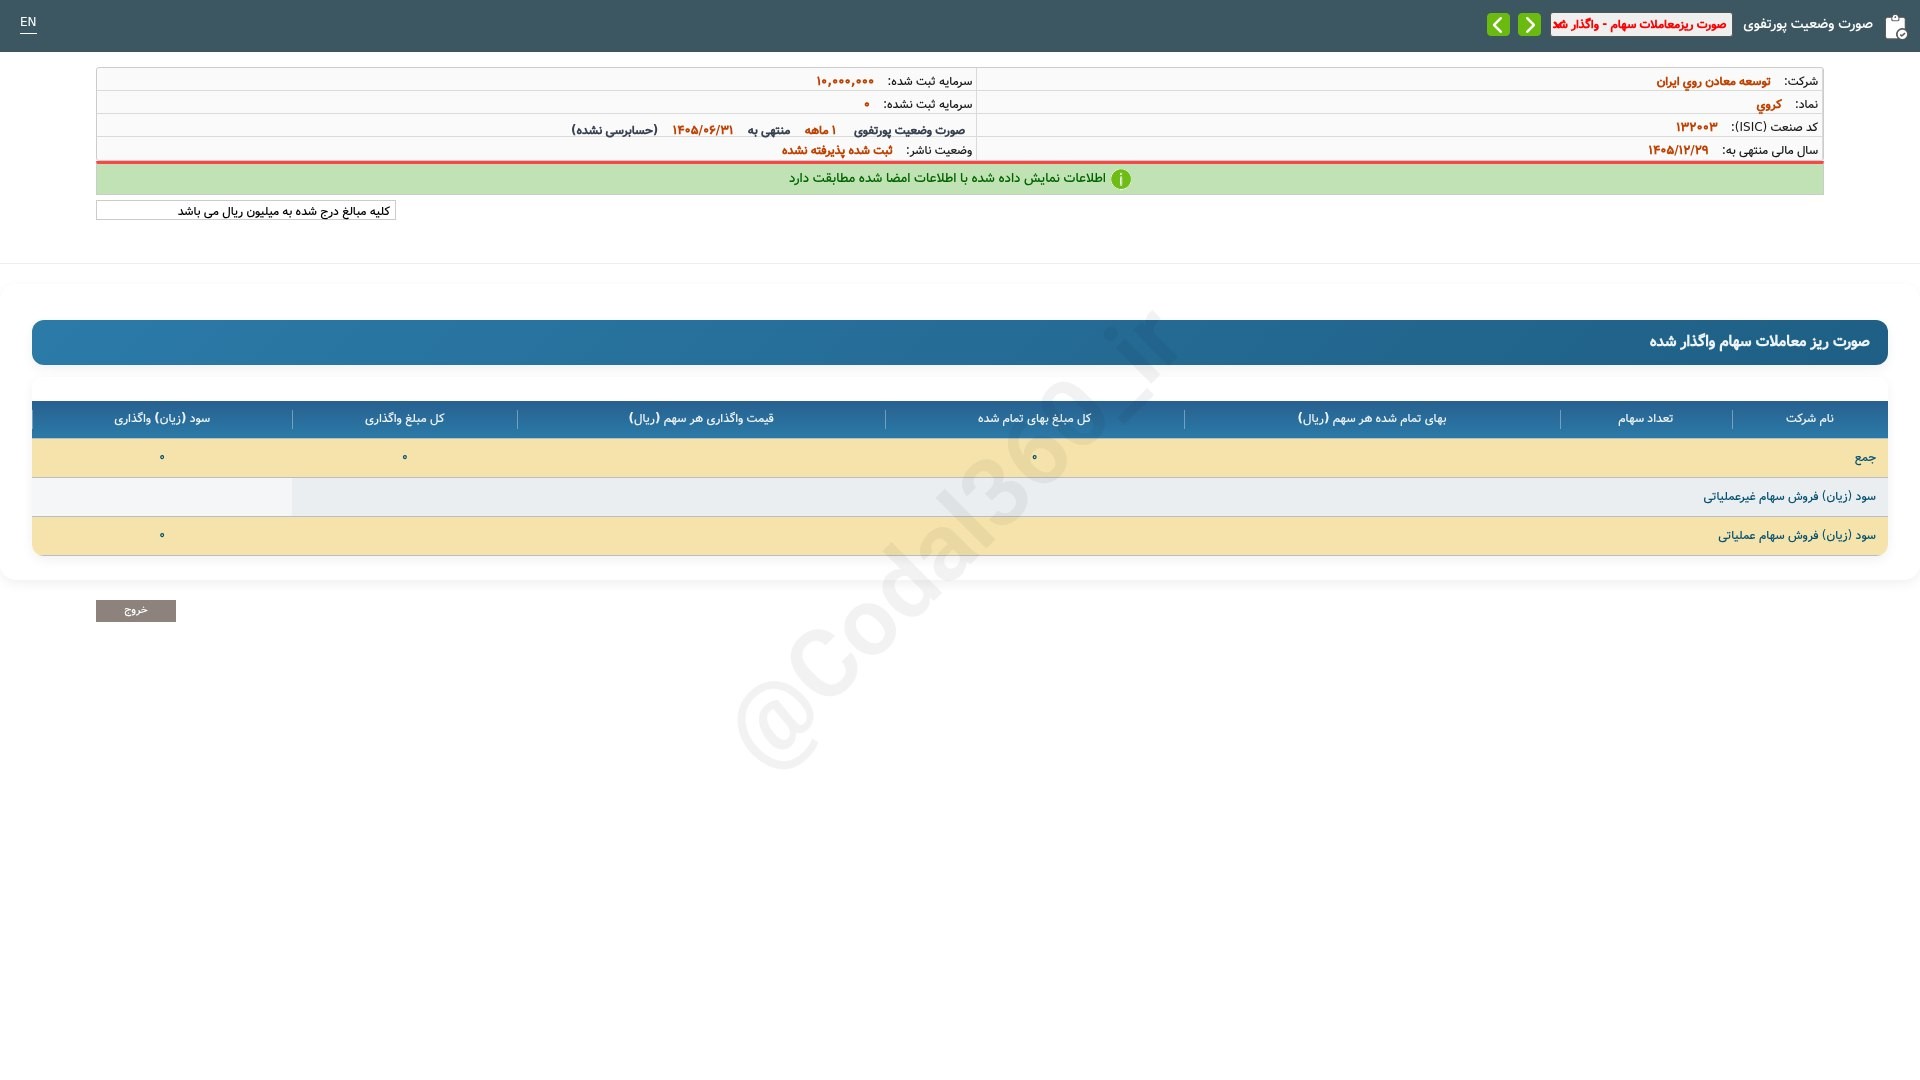Click the ISIC industry code value ۱۳۲۰۰۳
1920x1080 pixels.
click(x=1696, y=127)
